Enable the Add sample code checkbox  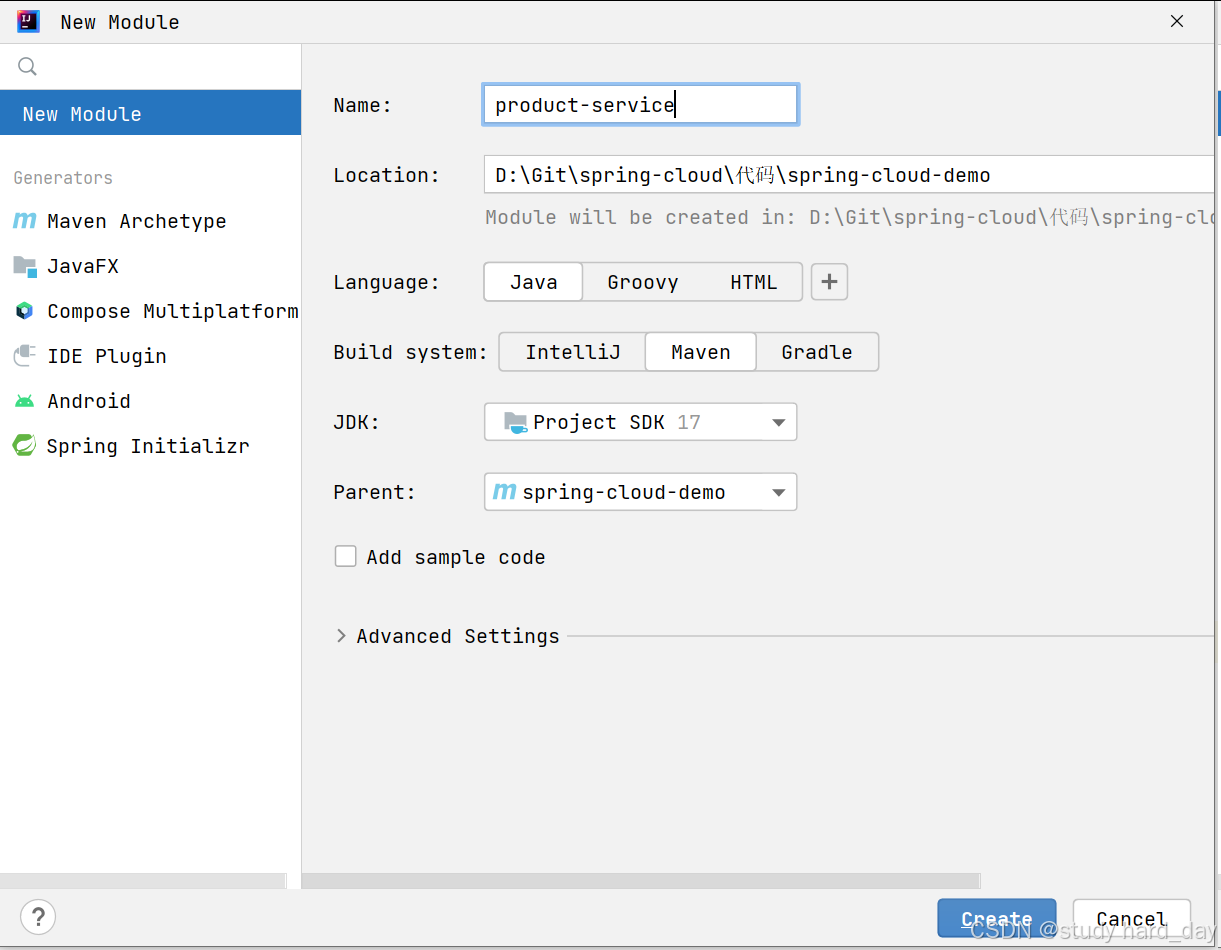coord(345,557)
